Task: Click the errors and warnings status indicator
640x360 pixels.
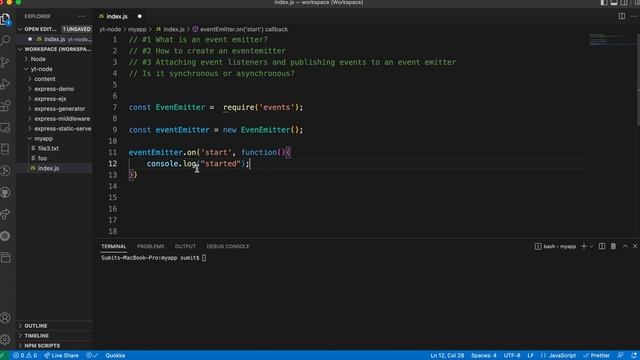Action: [x=25, y=356]
